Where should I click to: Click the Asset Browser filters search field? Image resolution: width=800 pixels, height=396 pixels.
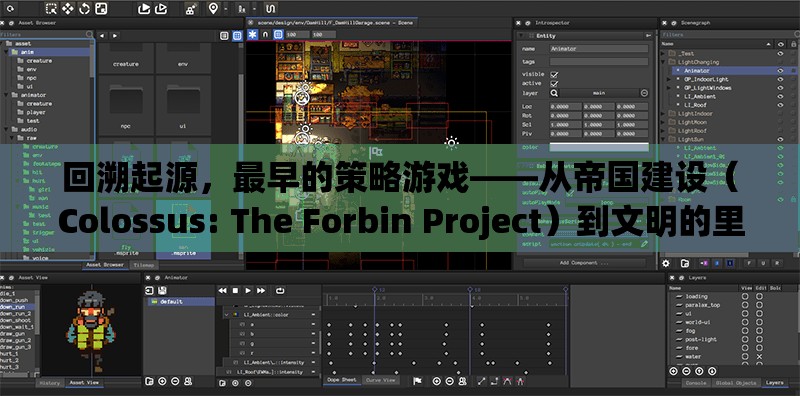coord(46,35)
